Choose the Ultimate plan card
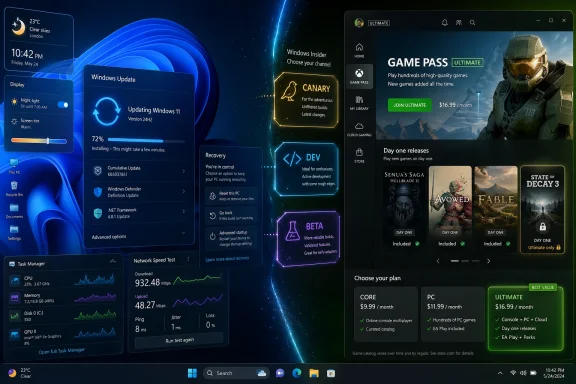 click(x=526, y=318)
